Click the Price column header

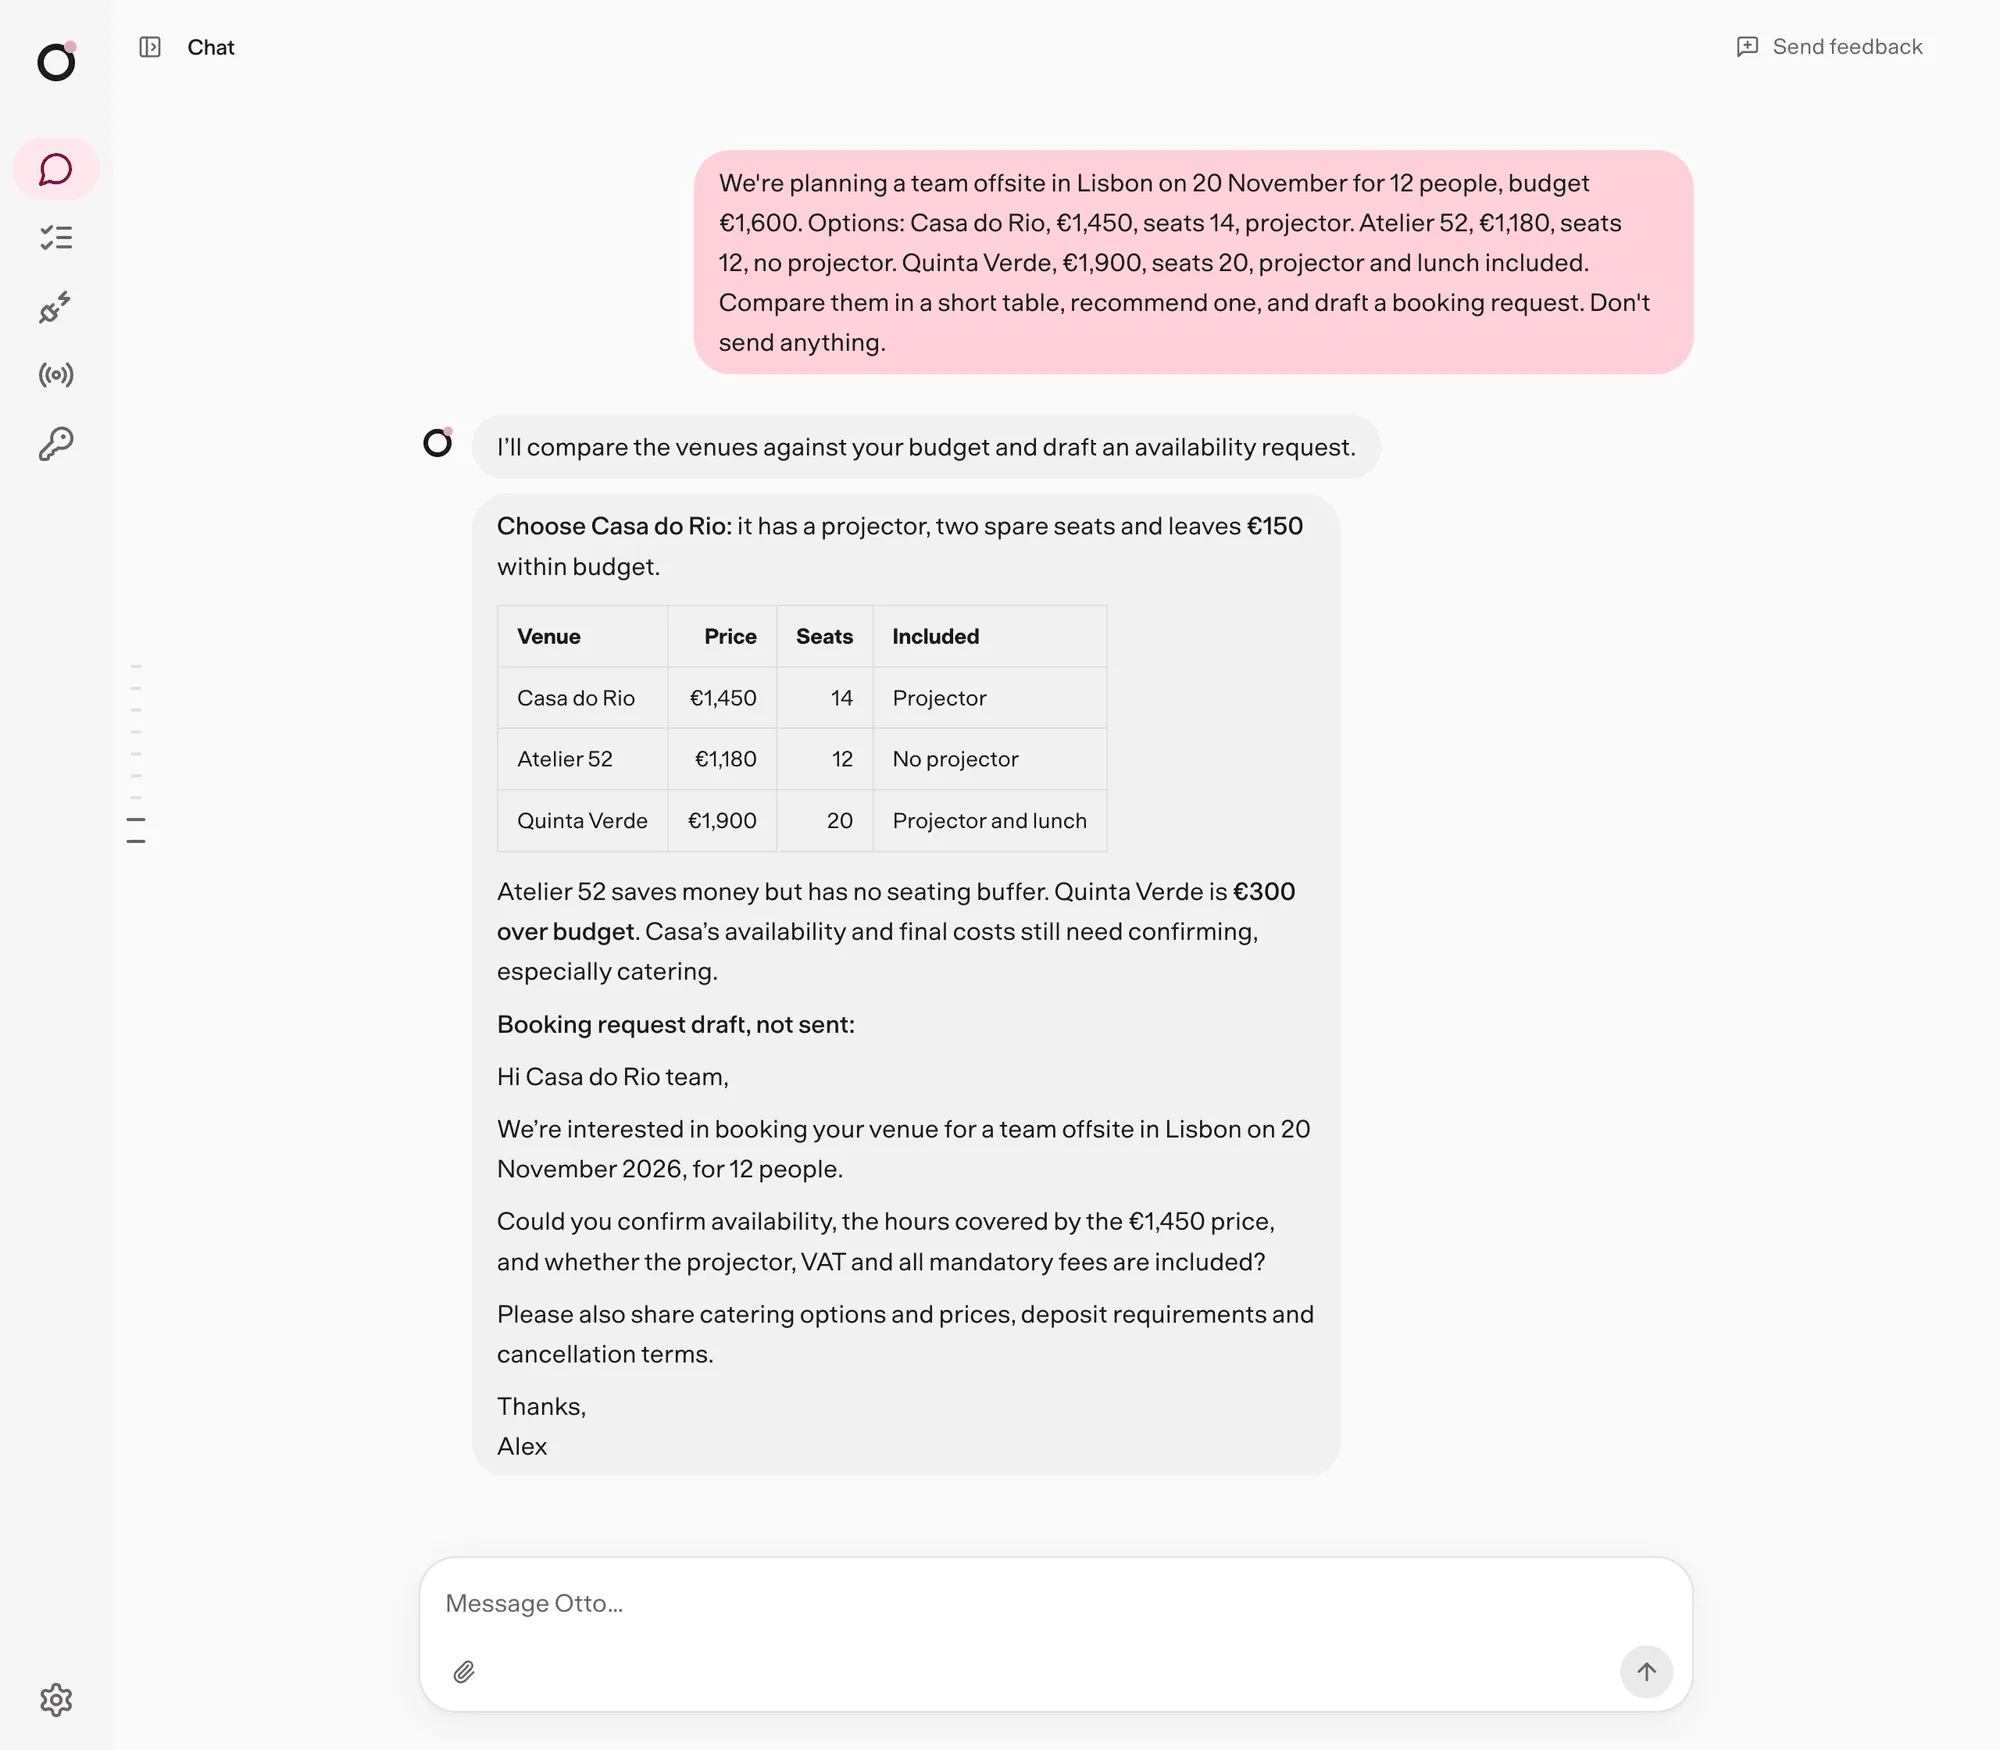(722, 636)
